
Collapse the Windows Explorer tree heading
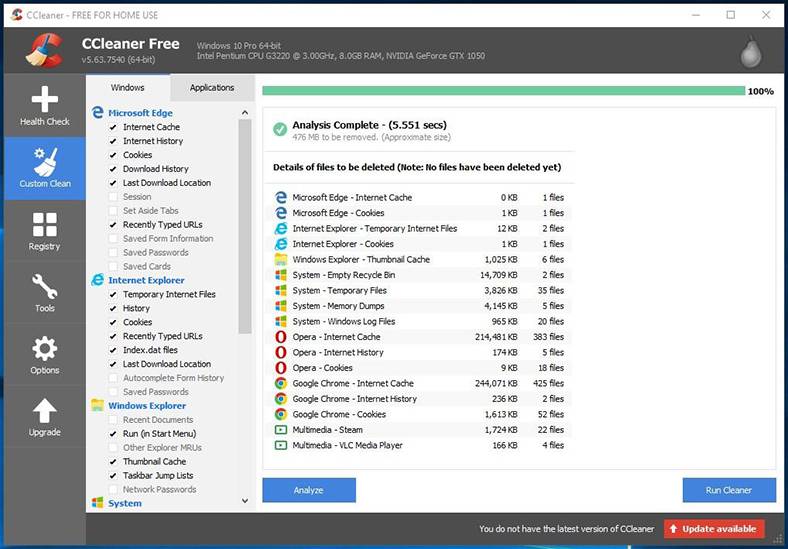coord(147,406)
